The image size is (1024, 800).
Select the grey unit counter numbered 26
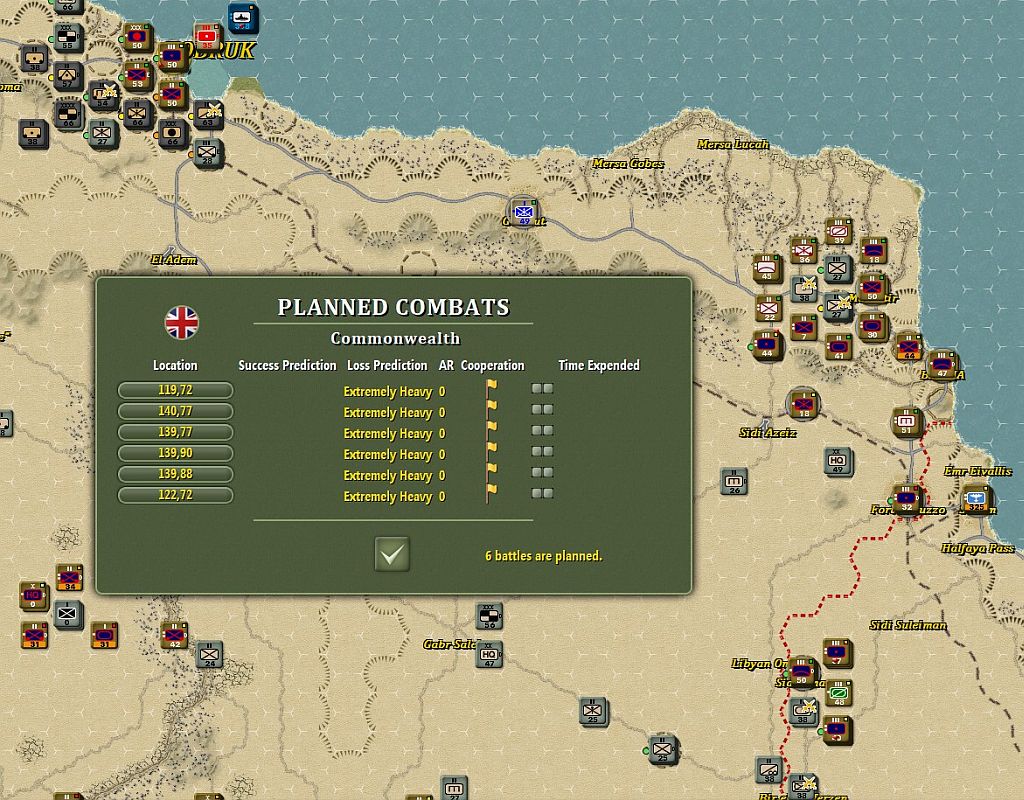[734, 482]
